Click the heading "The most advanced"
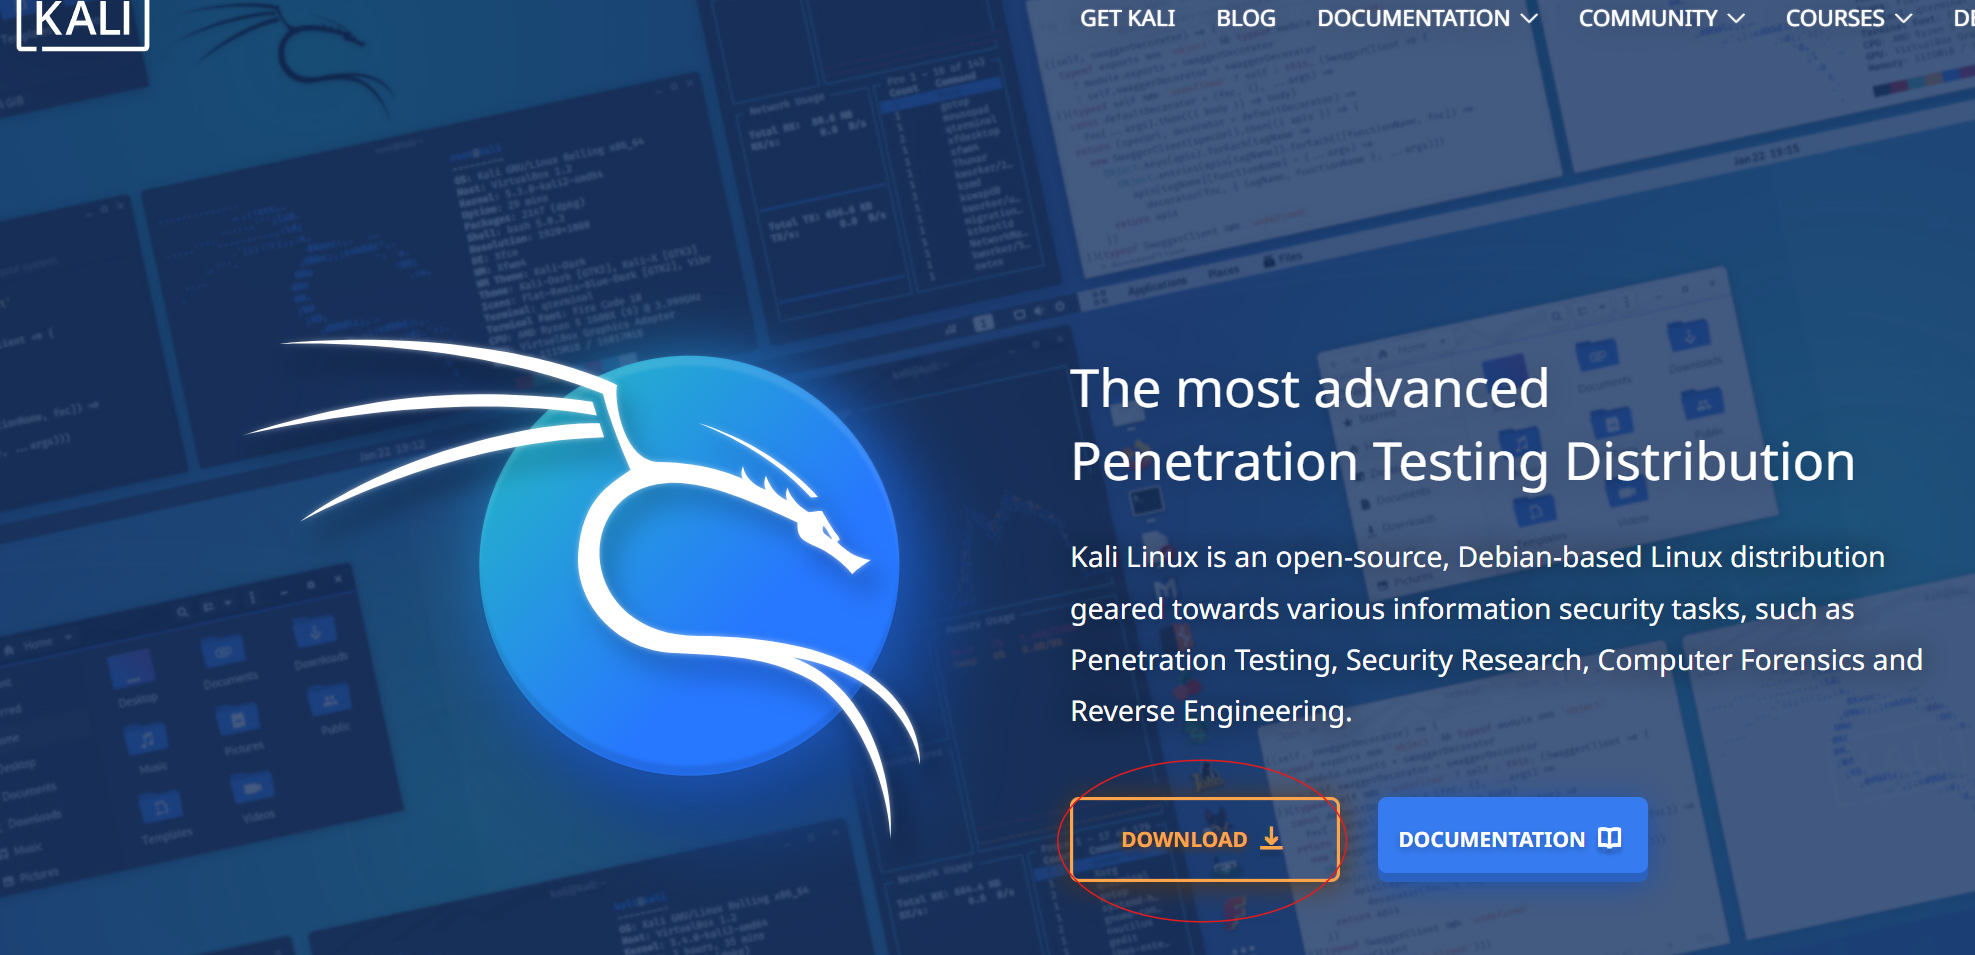This screenshot has height=955, width=1975. pos(1309,388)
